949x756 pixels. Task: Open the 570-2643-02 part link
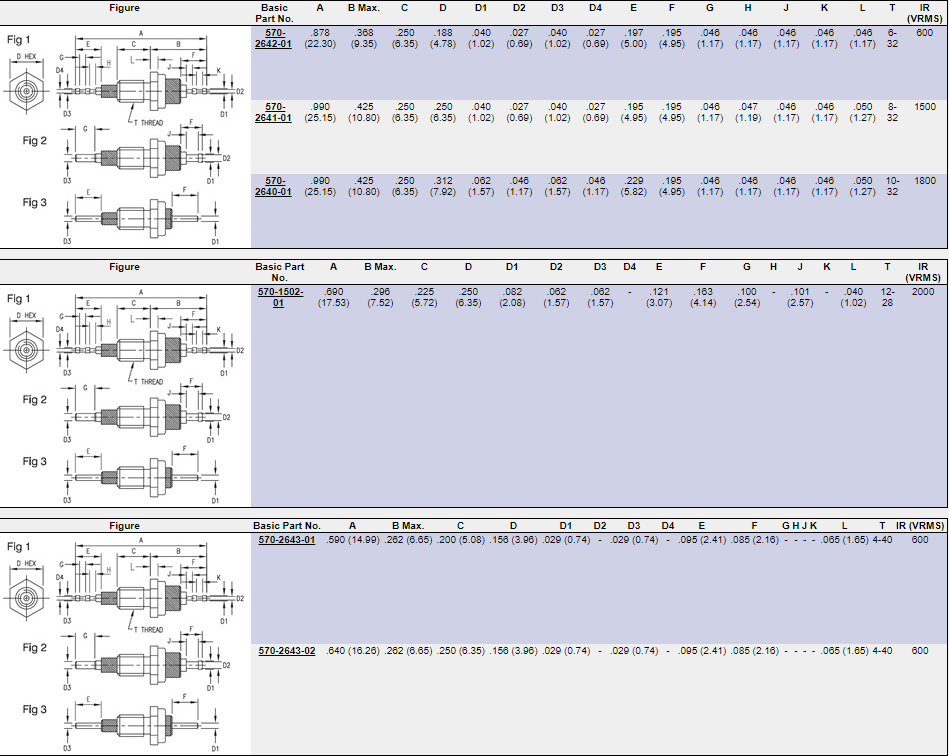(x=287, y=651)
